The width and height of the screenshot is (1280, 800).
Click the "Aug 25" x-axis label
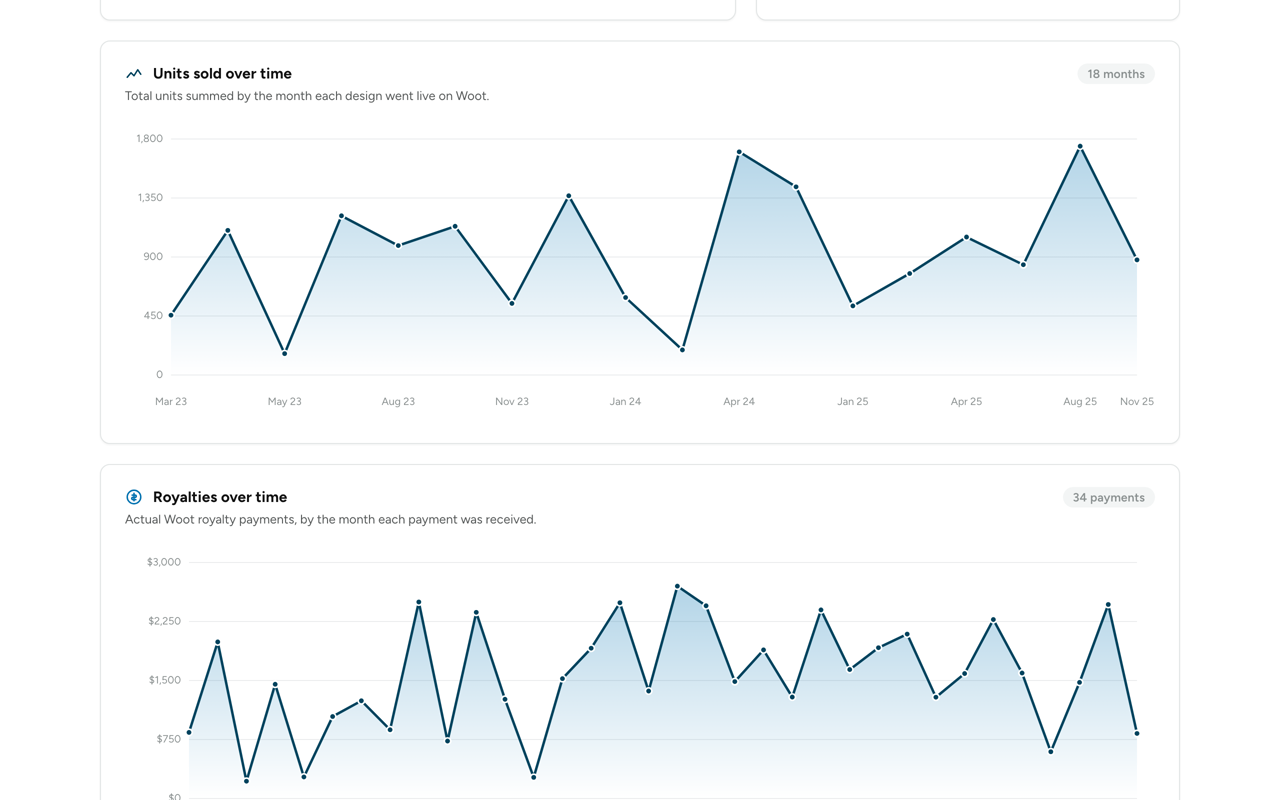coord(1080,401)
